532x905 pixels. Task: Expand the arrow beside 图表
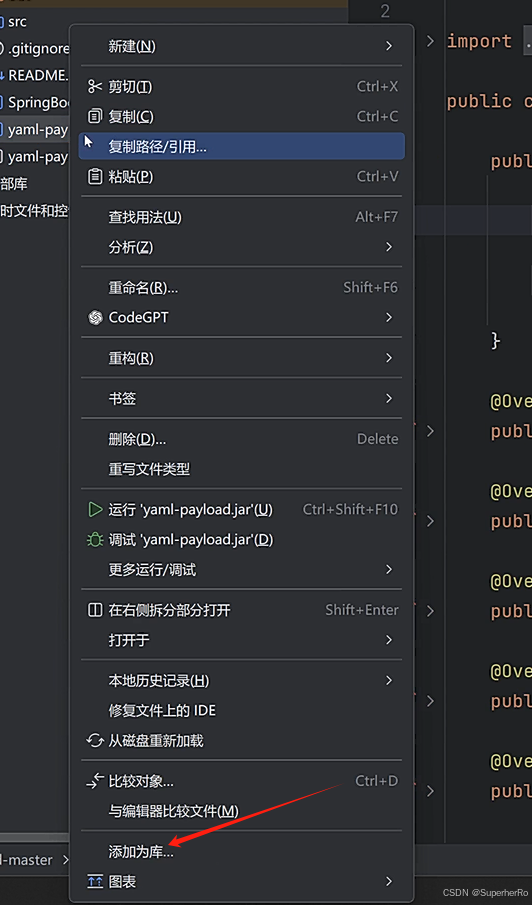pos(389,881)
